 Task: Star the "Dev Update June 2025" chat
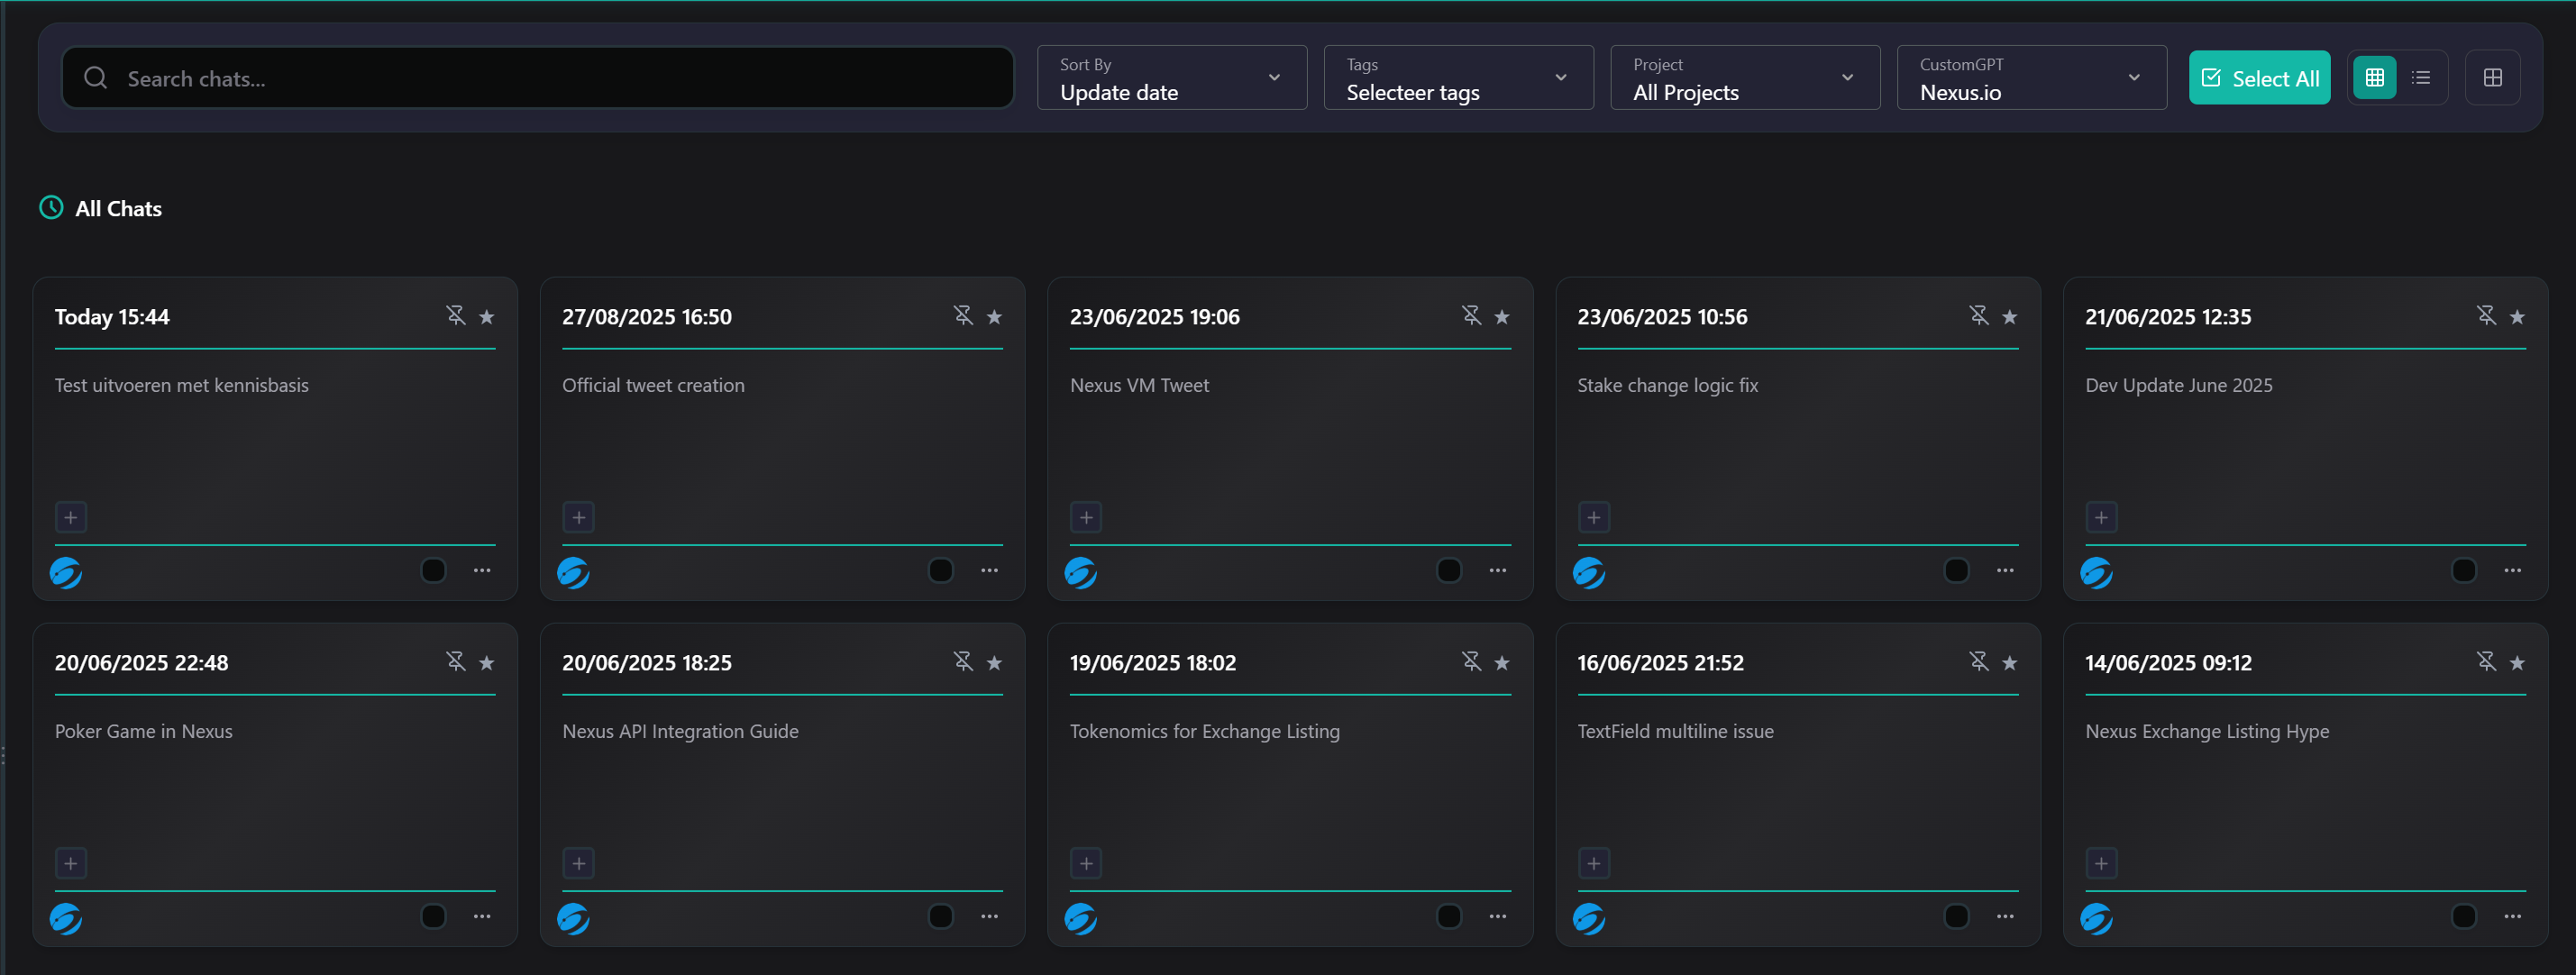tap(2517, 316)
